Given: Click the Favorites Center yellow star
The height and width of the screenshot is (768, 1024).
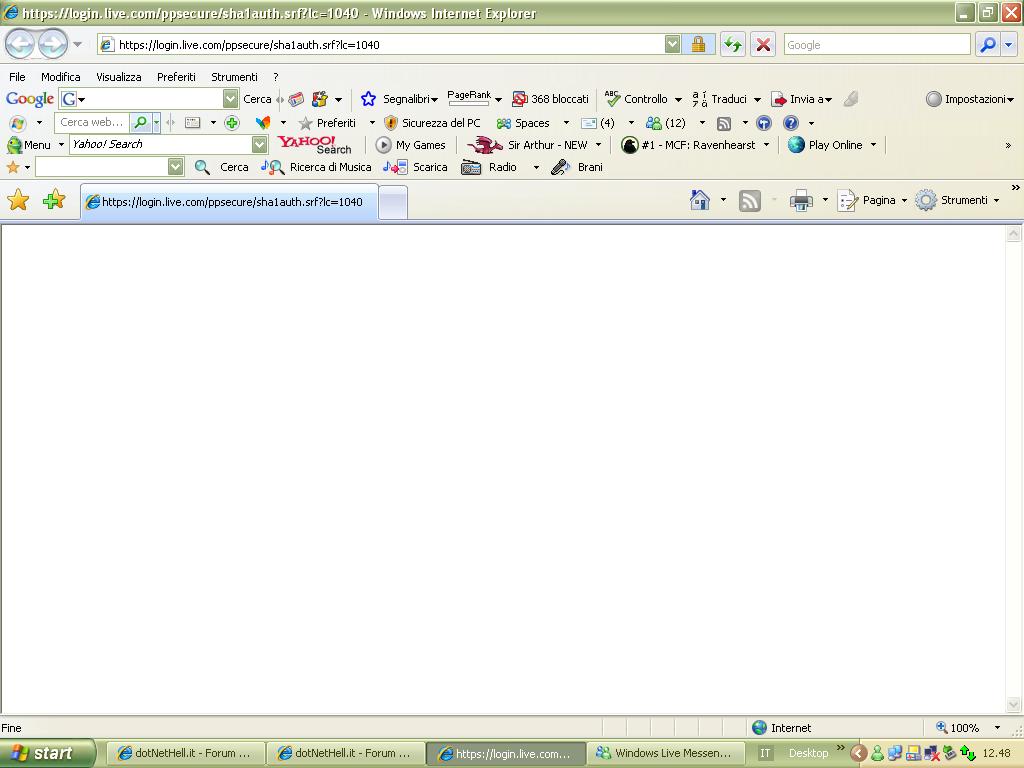Looking at the screenshot, I should 18,200.
